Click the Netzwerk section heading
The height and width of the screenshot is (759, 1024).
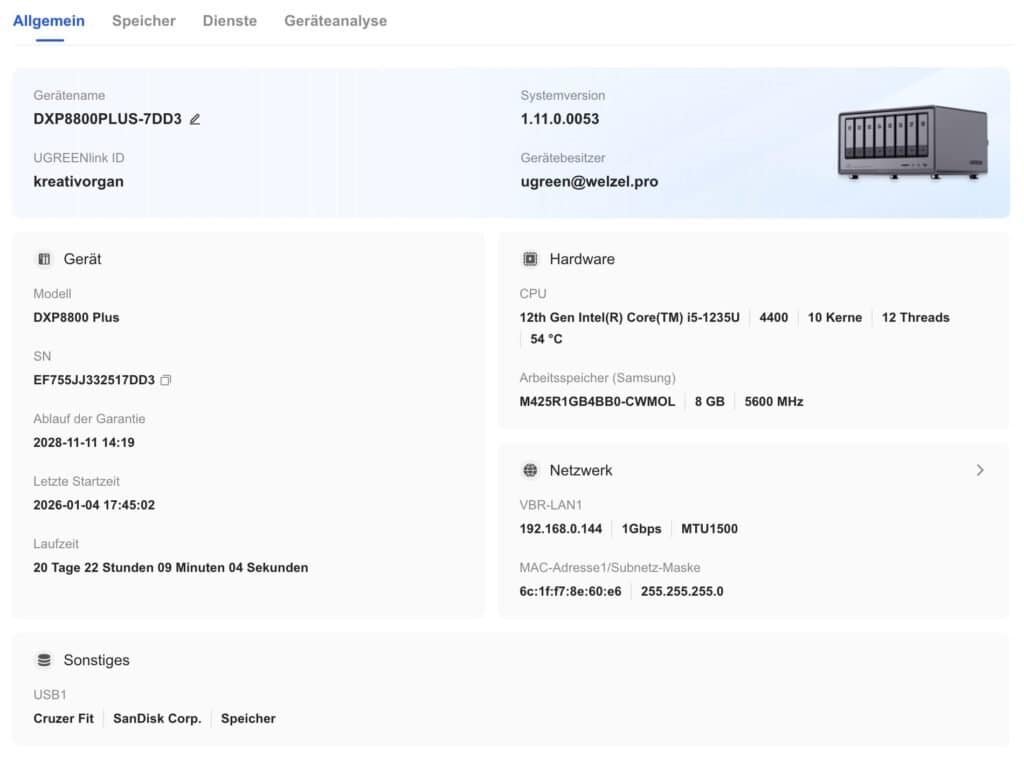[581, 470]
